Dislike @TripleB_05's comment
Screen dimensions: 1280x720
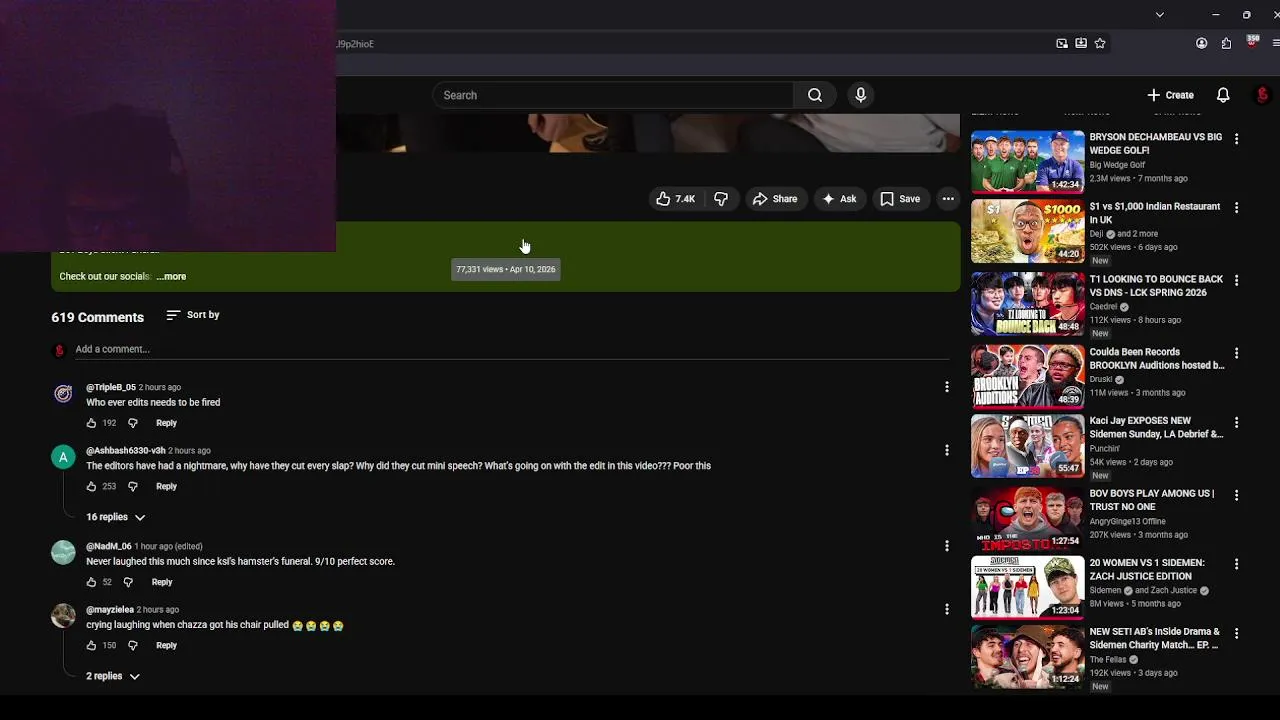132,423
